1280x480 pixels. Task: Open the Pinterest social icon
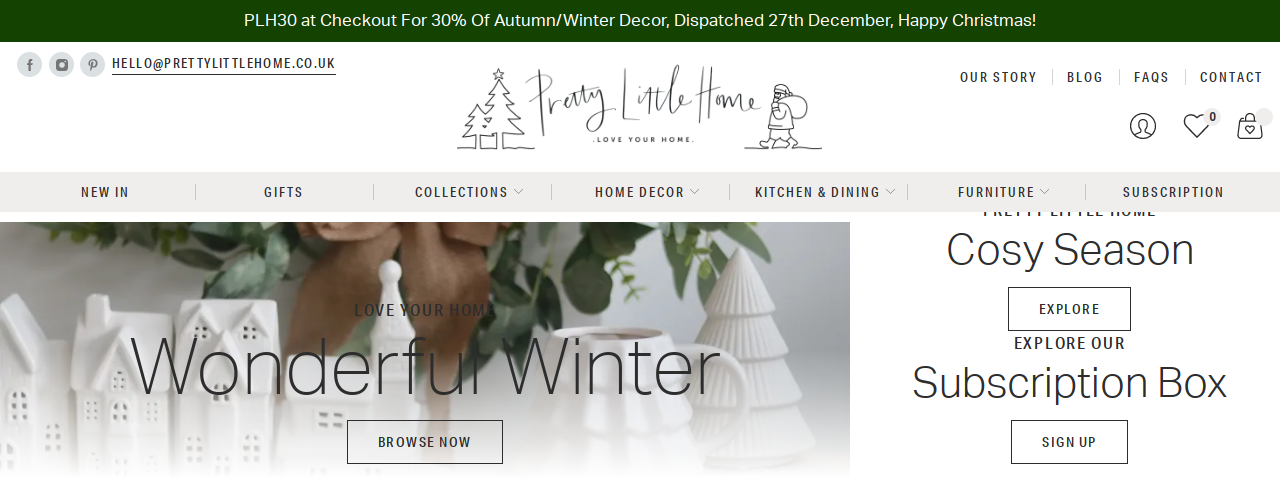coord(92,65)
